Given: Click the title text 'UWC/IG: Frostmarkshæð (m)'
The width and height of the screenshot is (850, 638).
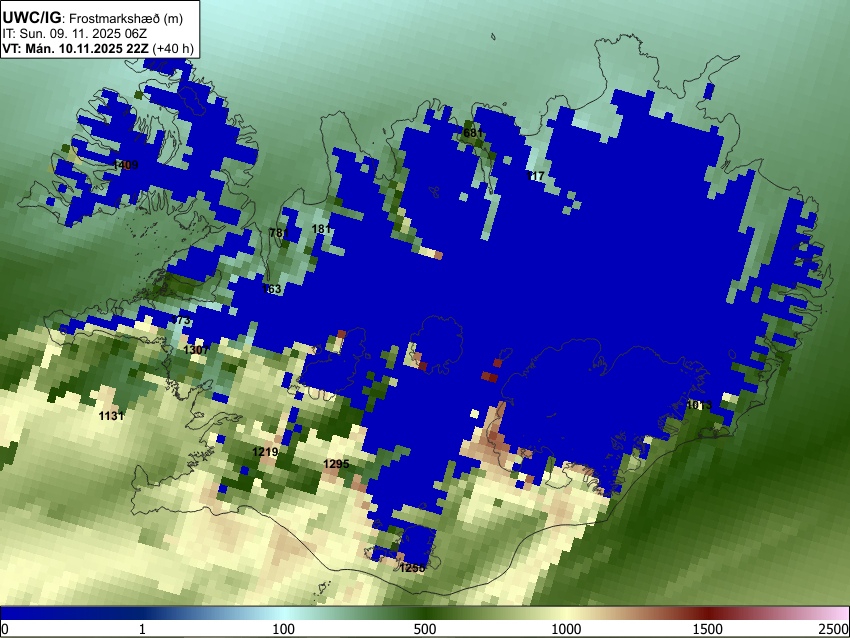Looking at the screenshot, I should click(x=93, y=18).
